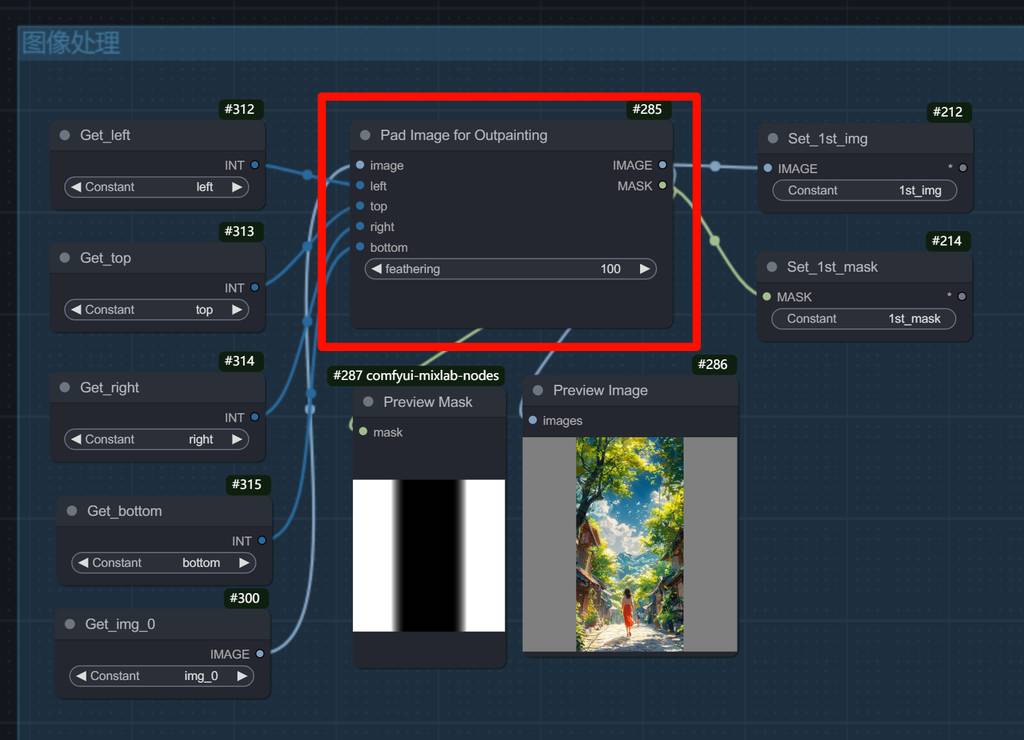Toggle collapse dot on Set_1st_img node
The width and height of the screenshot is (1024, 740).
pos(772,139)
